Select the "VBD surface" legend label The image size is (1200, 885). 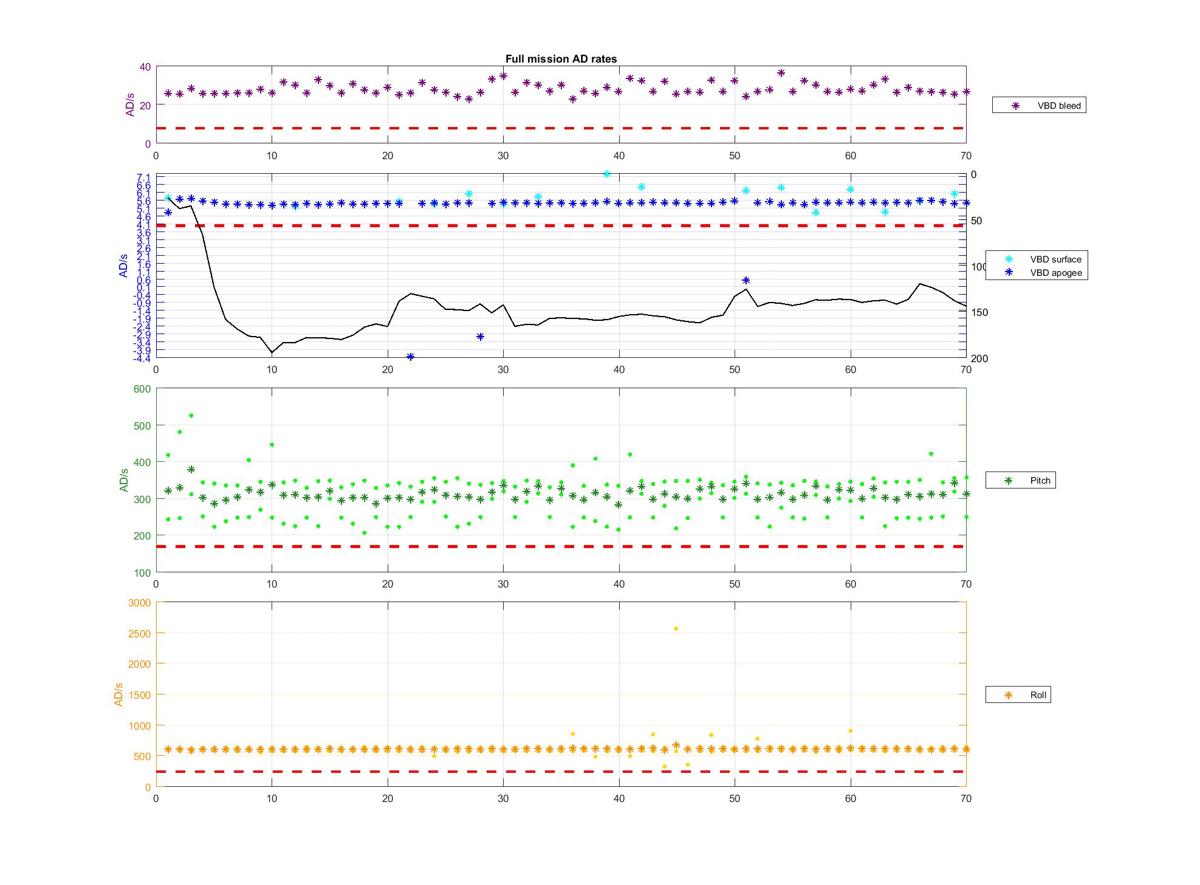pos(1056,259)
